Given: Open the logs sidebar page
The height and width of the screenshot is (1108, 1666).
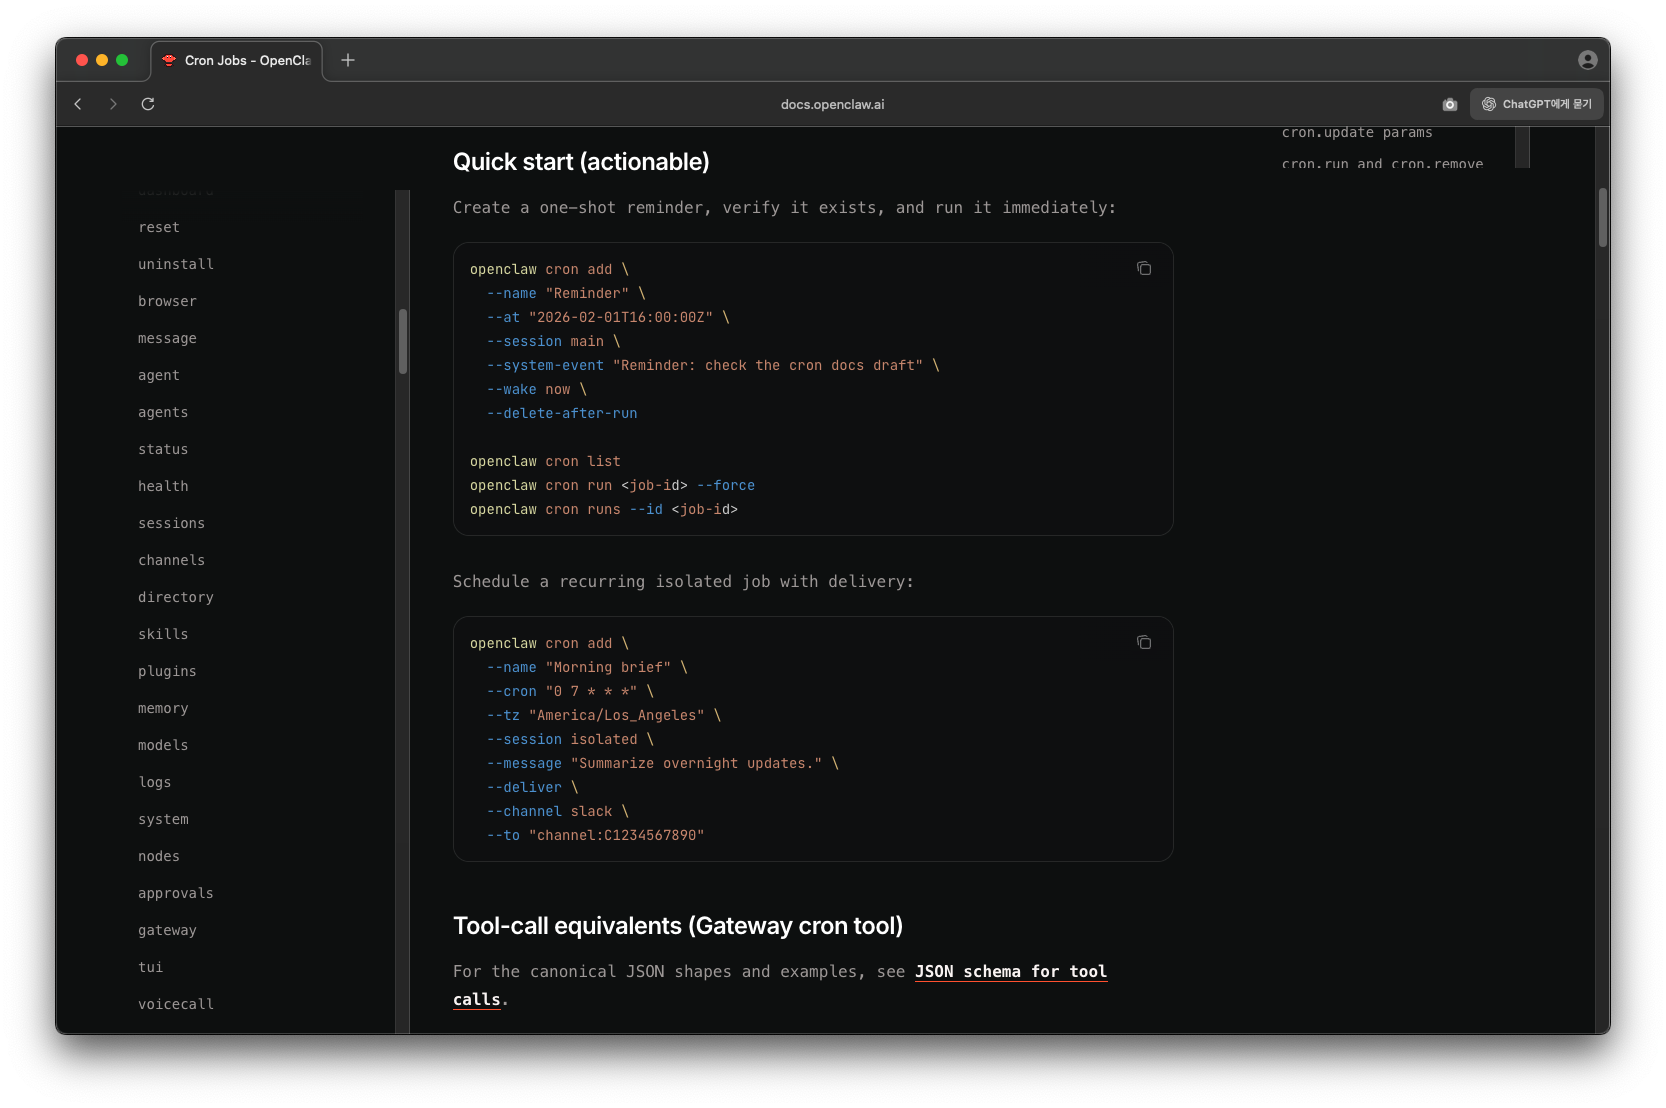Looking at the screenshot, I should [155, 782].
